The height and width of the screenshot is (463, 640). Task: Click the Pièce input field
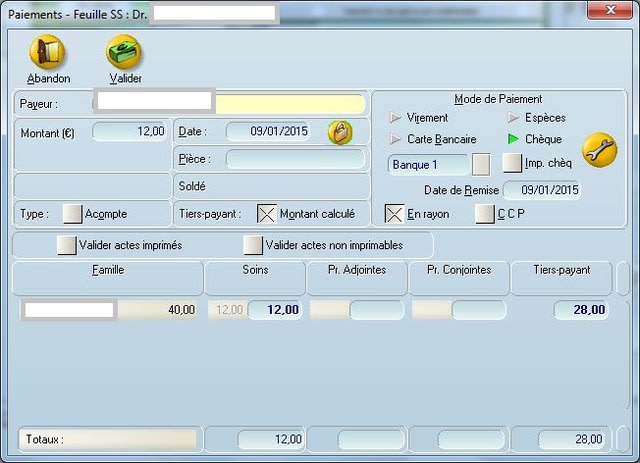pos(295,159)
